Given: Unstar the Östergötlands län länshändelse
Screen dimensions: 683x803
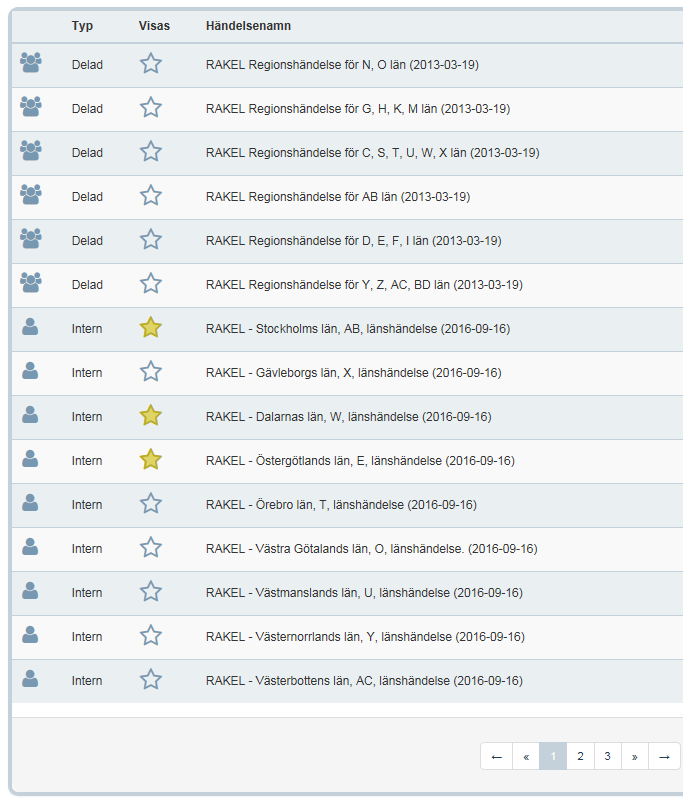Looking at the screenshot, I should coord(151,460).
